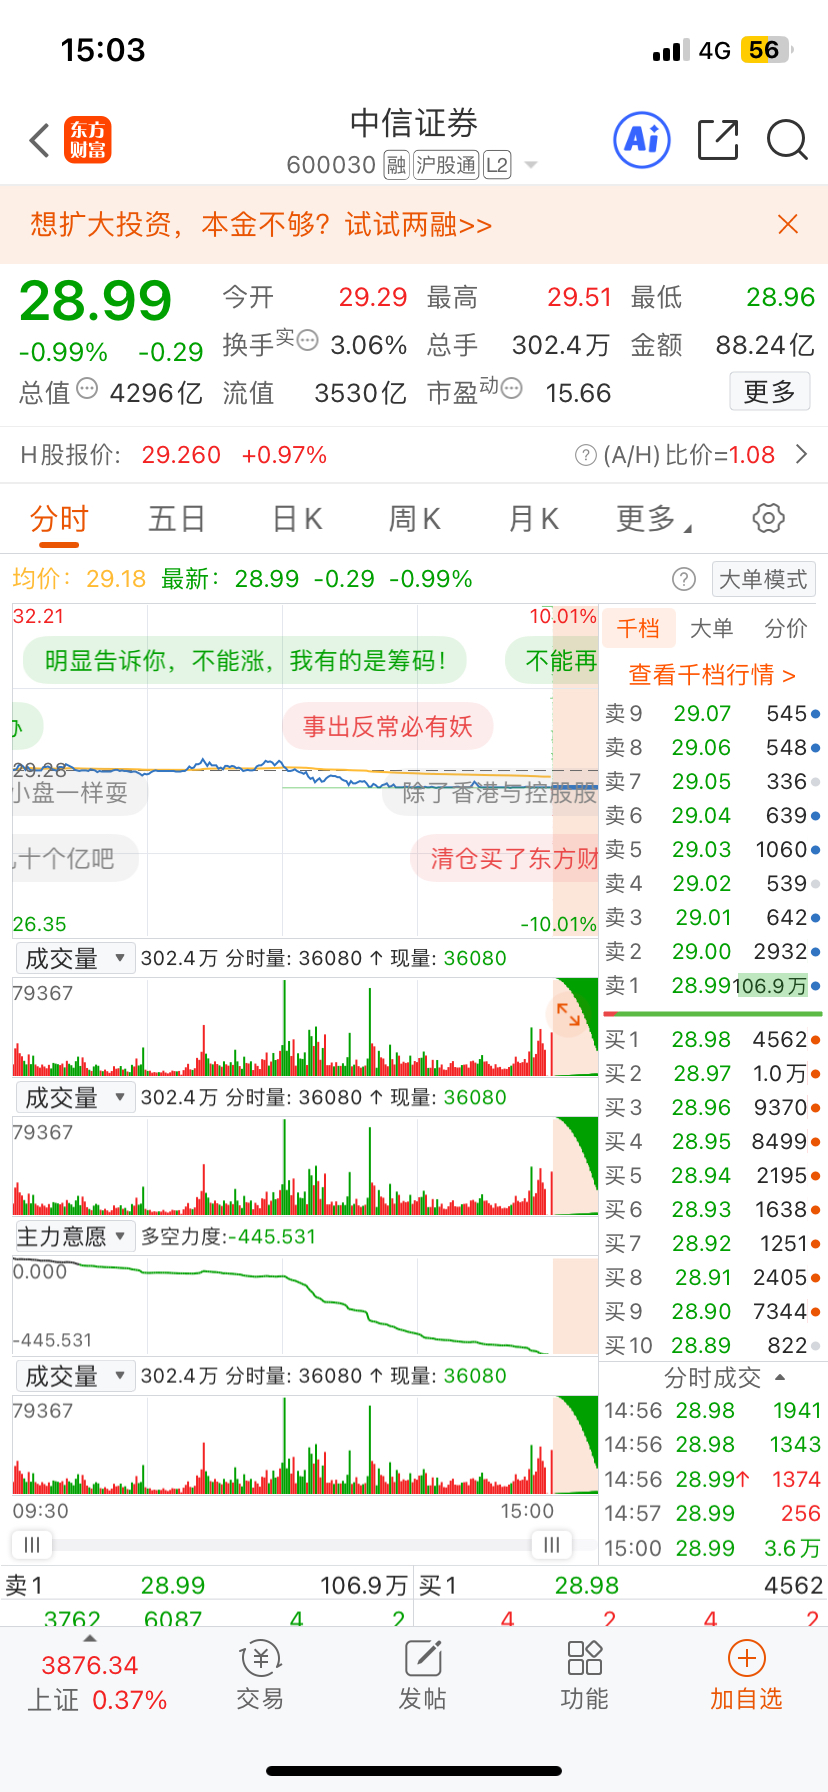Tap the 融 tag under stock name
The width and height of the screenshot is (828, 1792).
click(397, 165)
